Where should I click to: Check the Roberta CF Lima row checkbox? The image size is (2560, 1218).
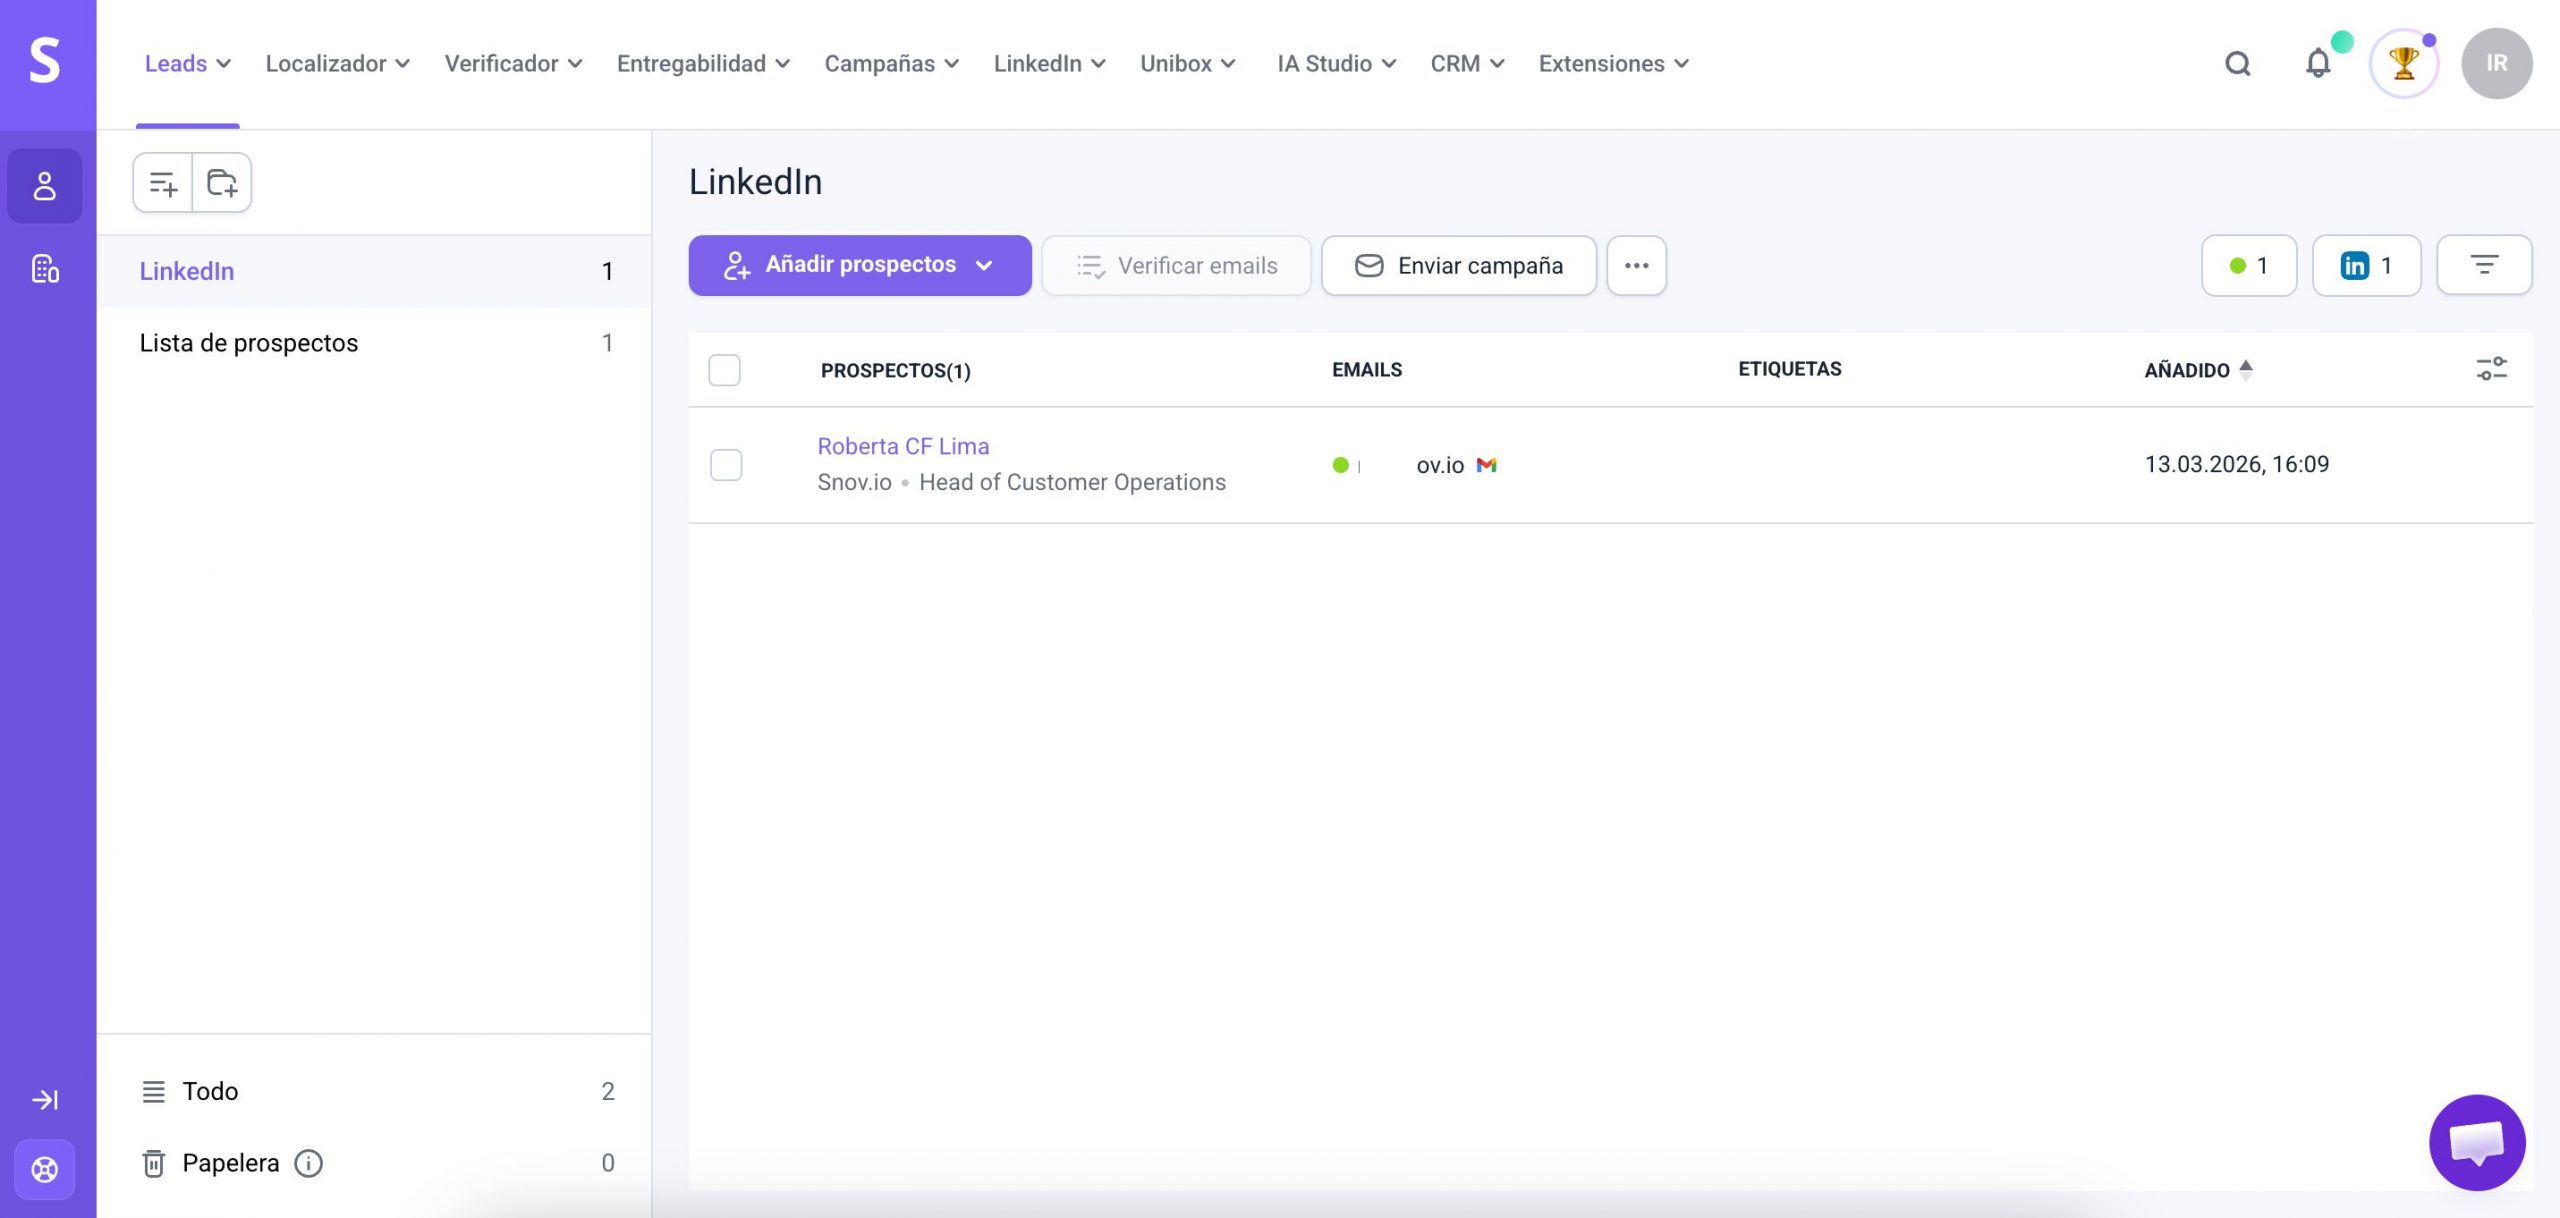click(726, 465)
